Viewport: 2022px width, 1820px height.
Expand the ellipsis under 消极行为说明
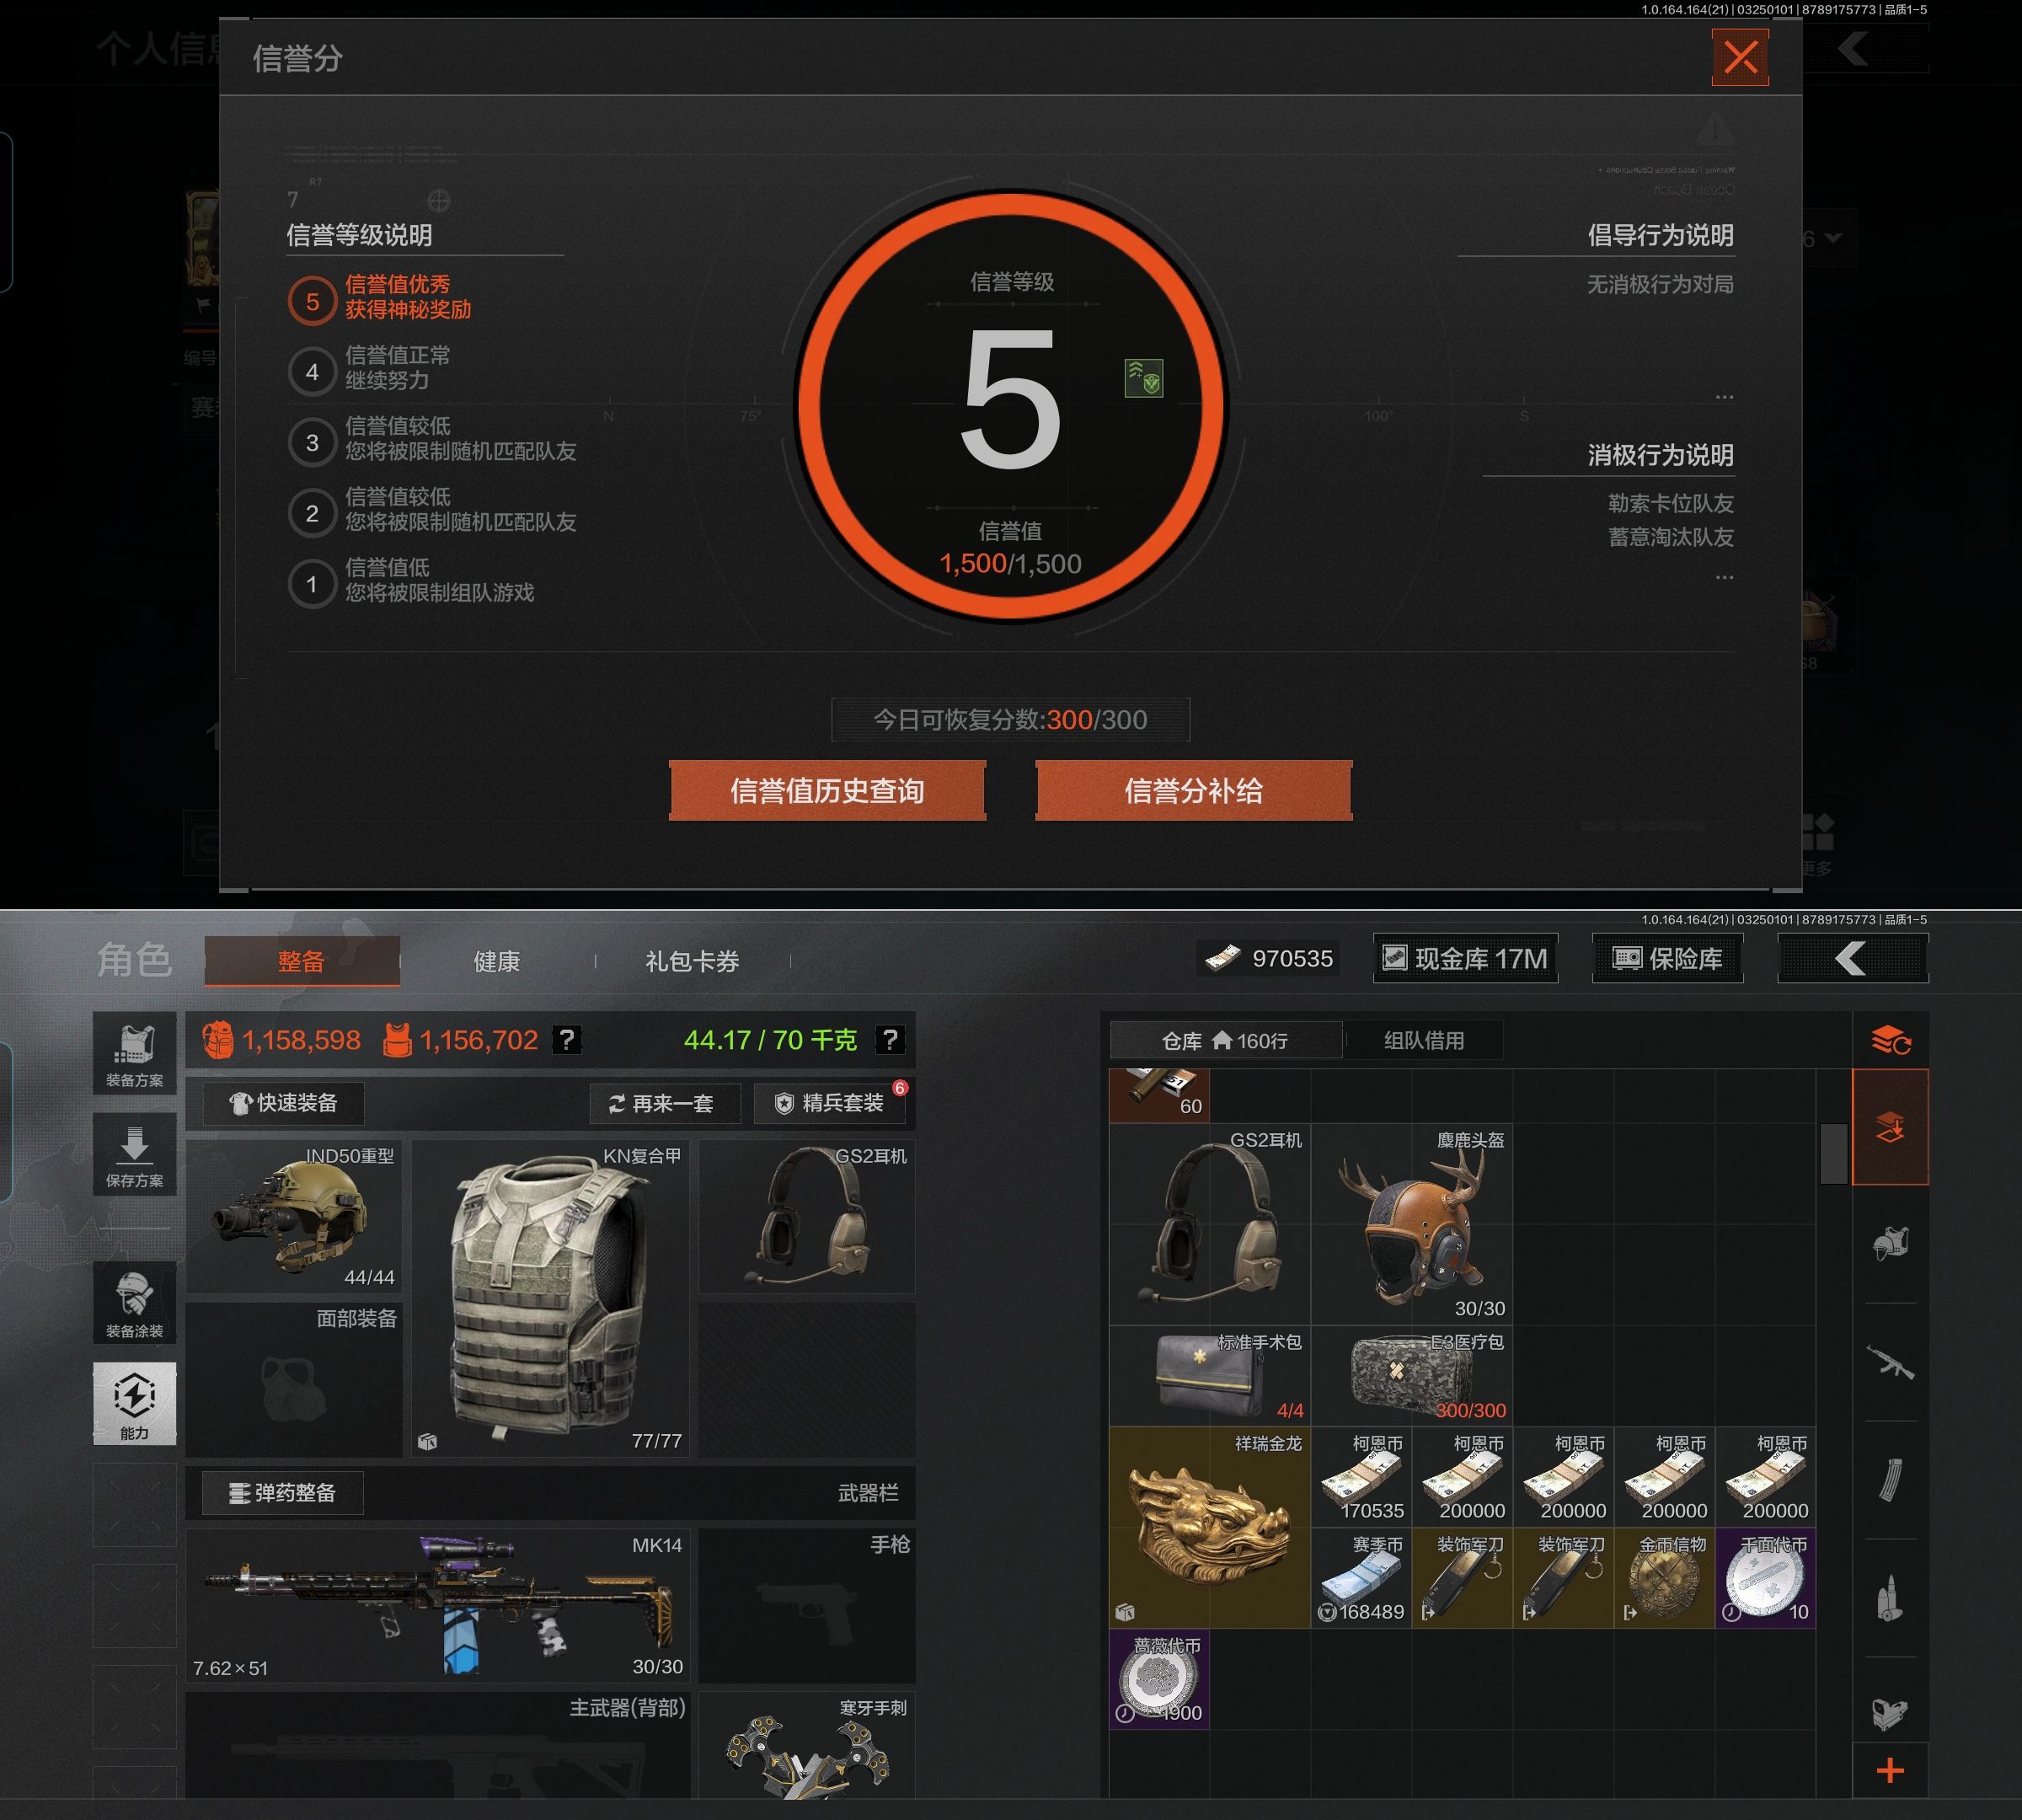1724,578
